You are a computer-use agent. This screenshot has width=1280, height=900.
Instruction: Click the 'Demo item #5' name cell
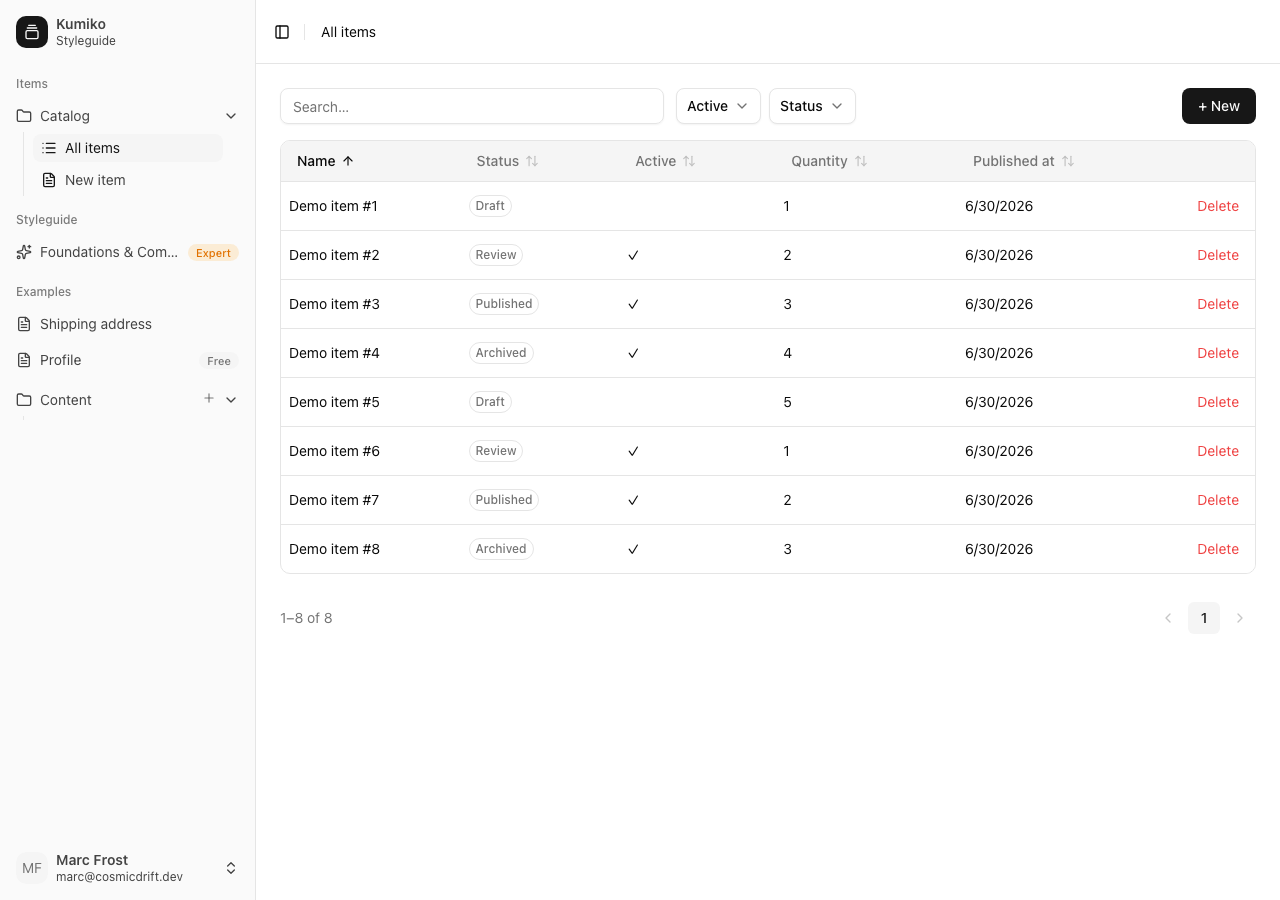click(334, 402)
